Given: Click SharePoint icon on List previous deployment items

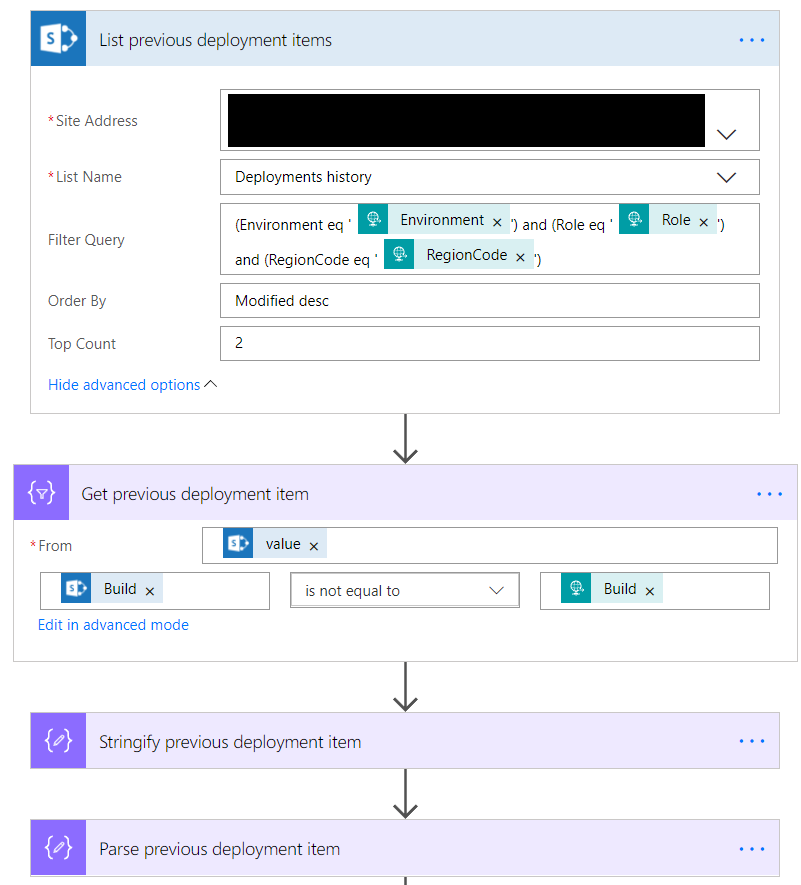Looking at the screenshot, I should tap(58, 40).
